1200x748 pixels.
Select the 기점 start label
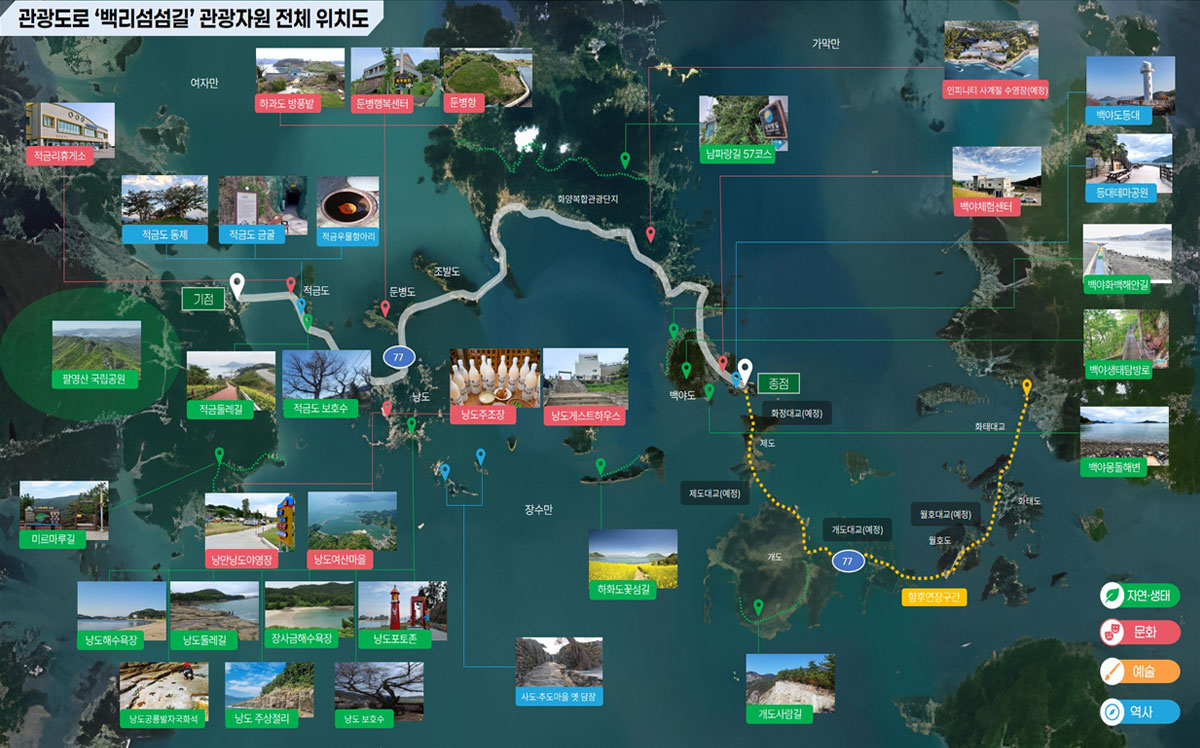point(203,299)
